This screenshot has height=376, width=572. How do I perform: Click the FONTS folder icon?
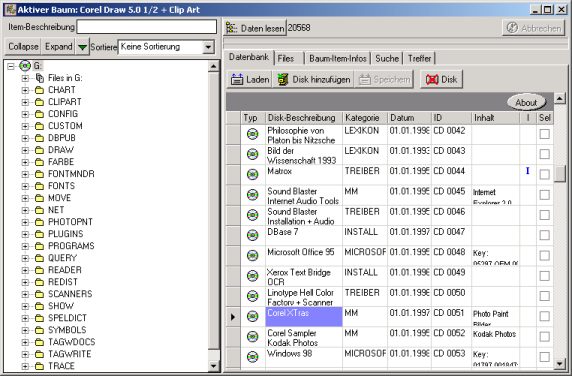point(39,186)
